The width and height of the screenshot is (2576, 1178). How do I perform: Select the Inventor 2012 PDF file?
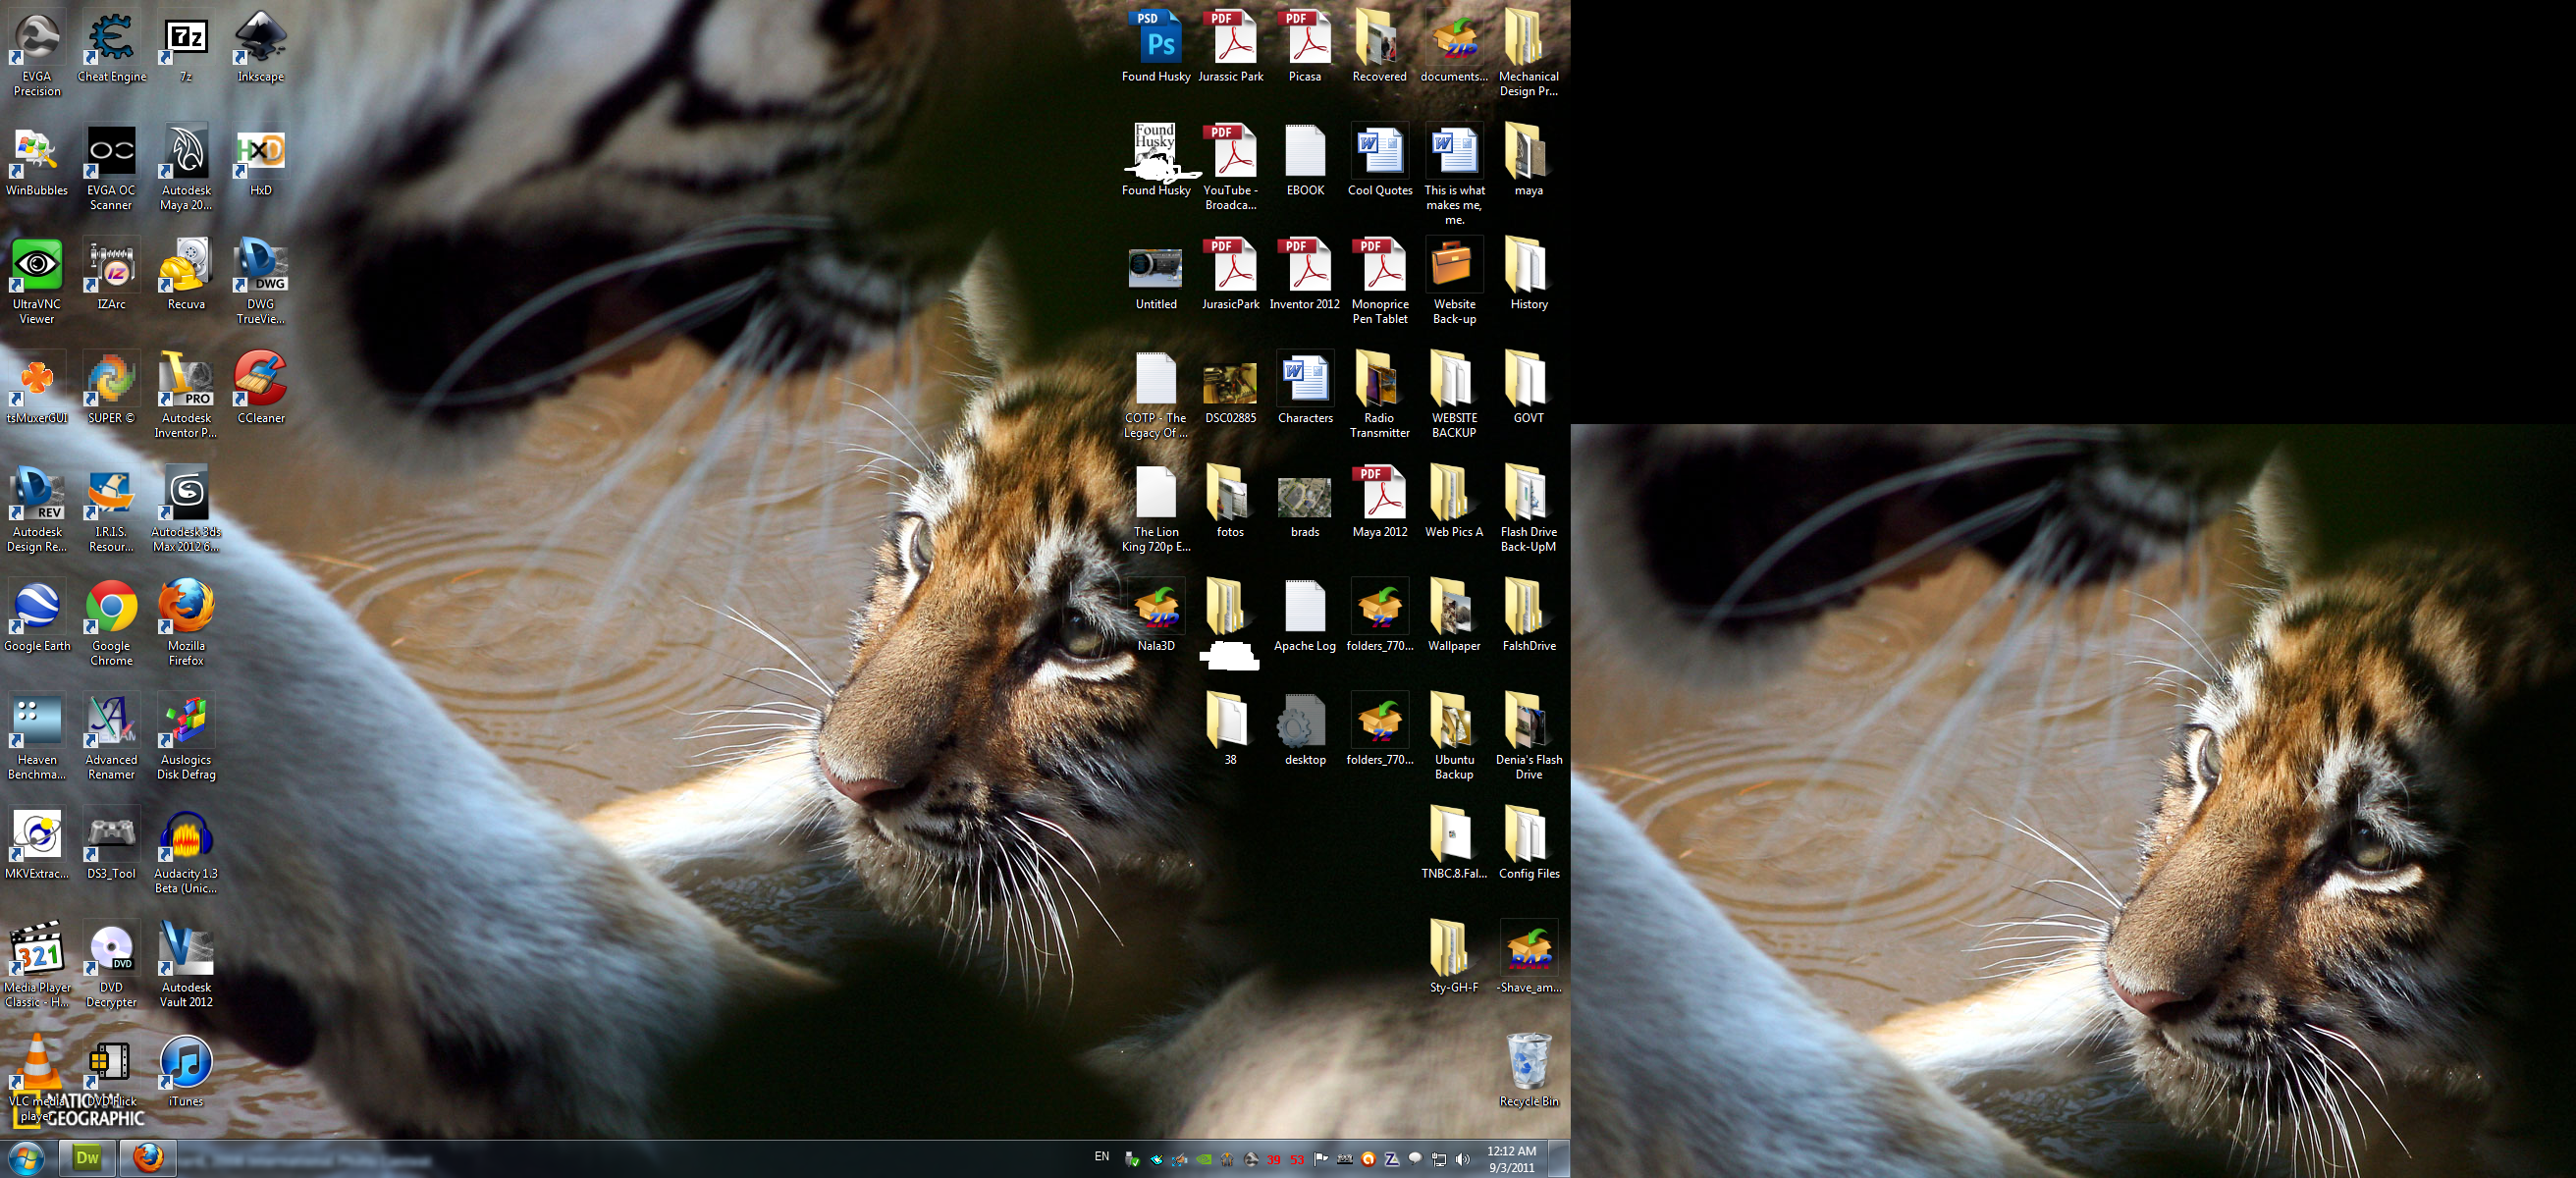[x=1305, y=269]
